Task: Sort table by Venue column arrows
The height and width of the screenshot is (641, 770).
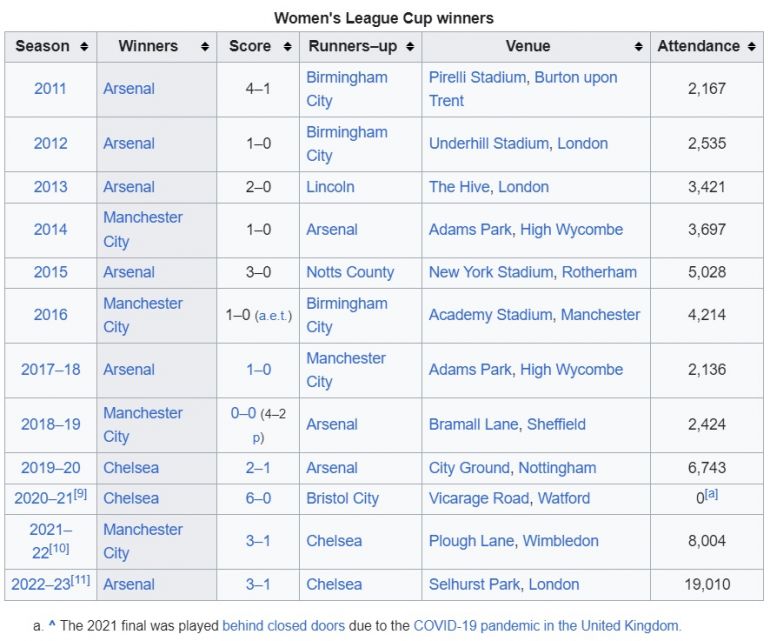Action: click(x=638, y=47)
